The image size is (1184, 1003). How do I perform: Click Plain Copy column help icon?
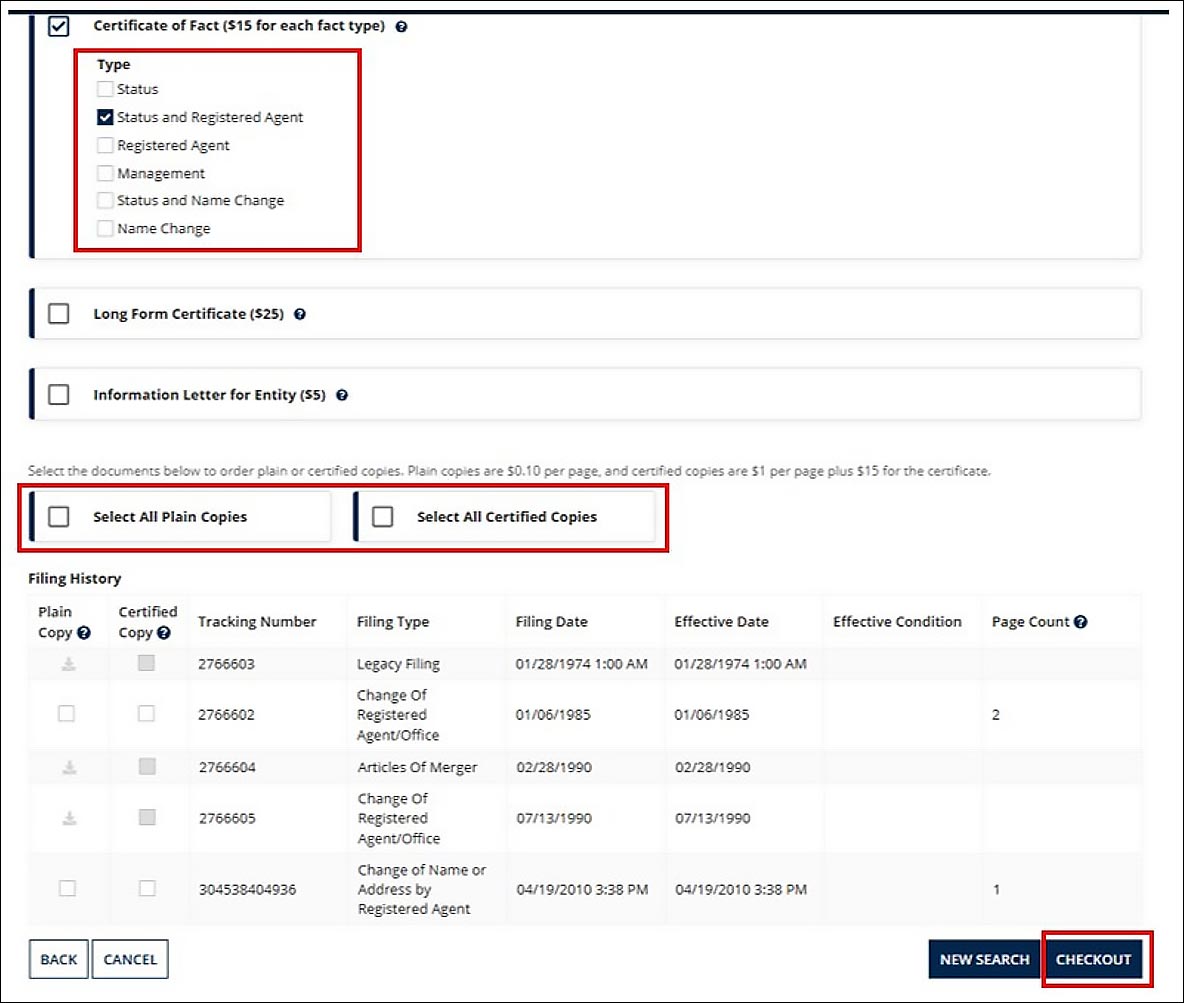(x=84, y=633)
